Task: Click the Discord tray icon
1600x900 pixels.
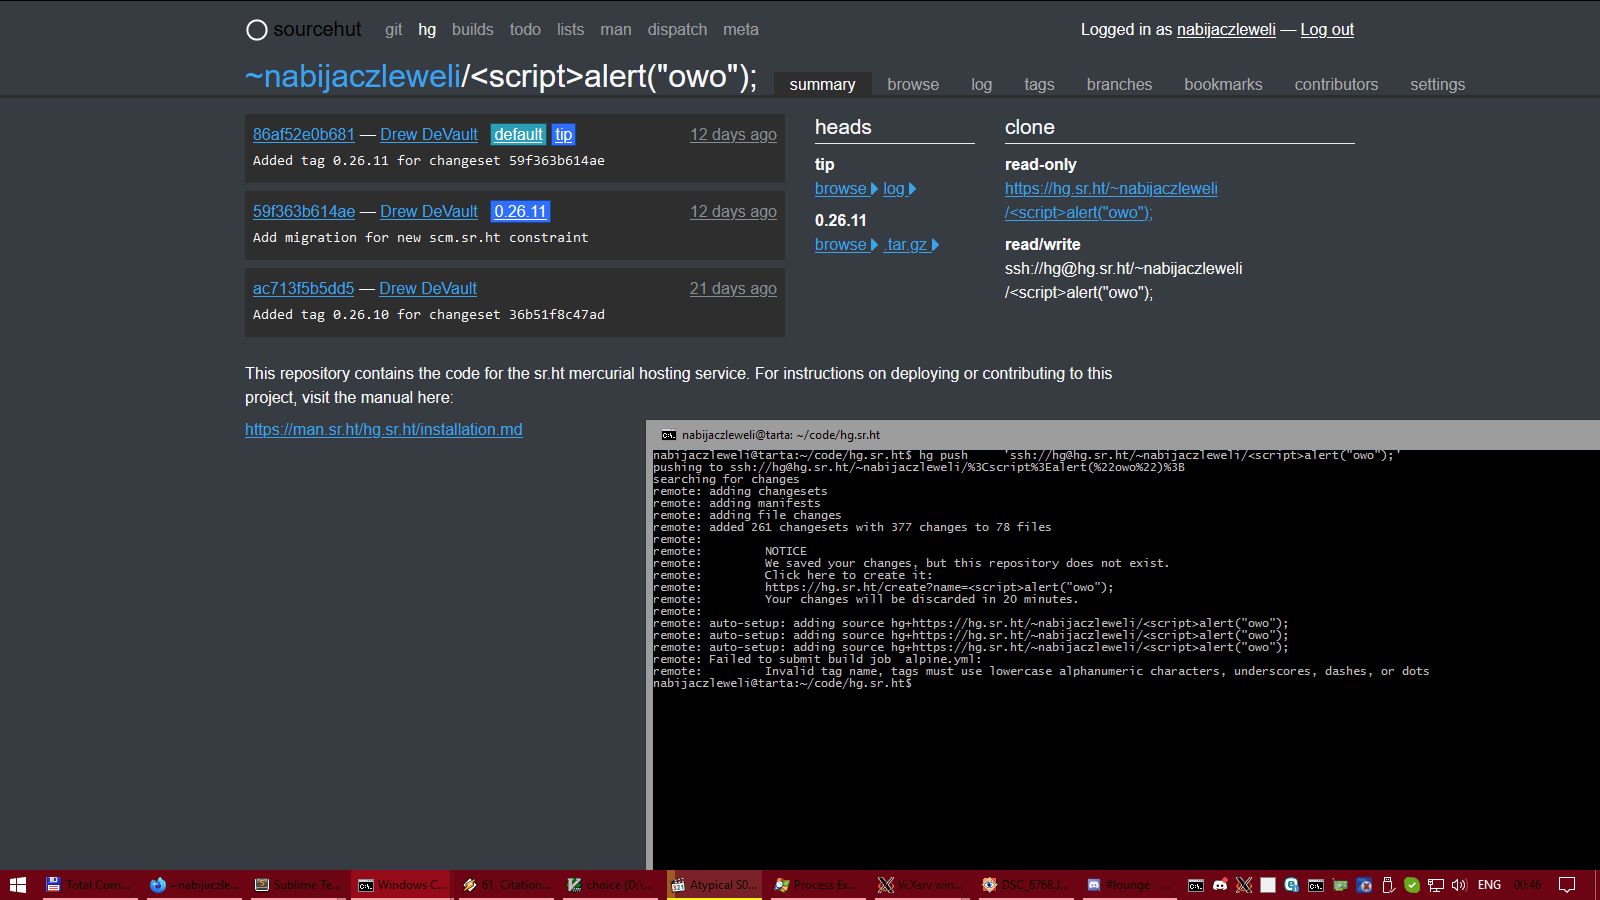Action: click(x=1220, y=885)
